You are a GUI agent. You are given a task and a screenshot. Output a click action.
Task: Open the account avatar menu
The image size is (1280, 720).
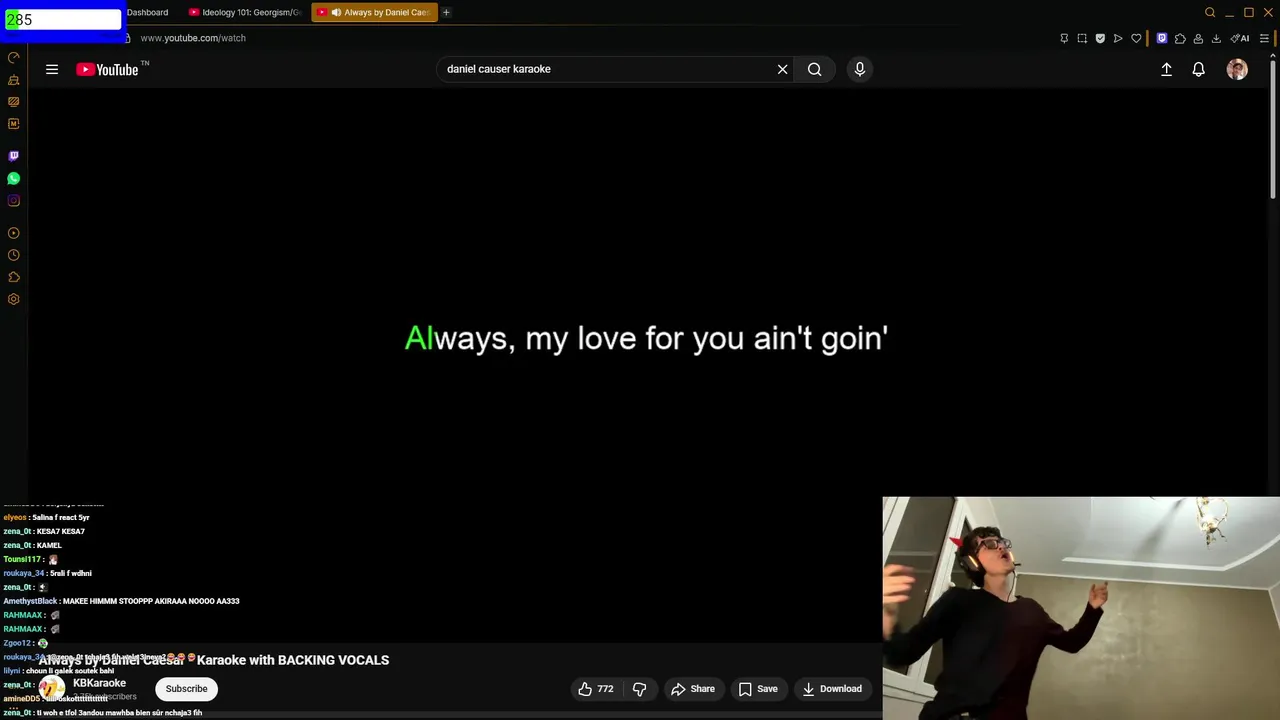1237,69
